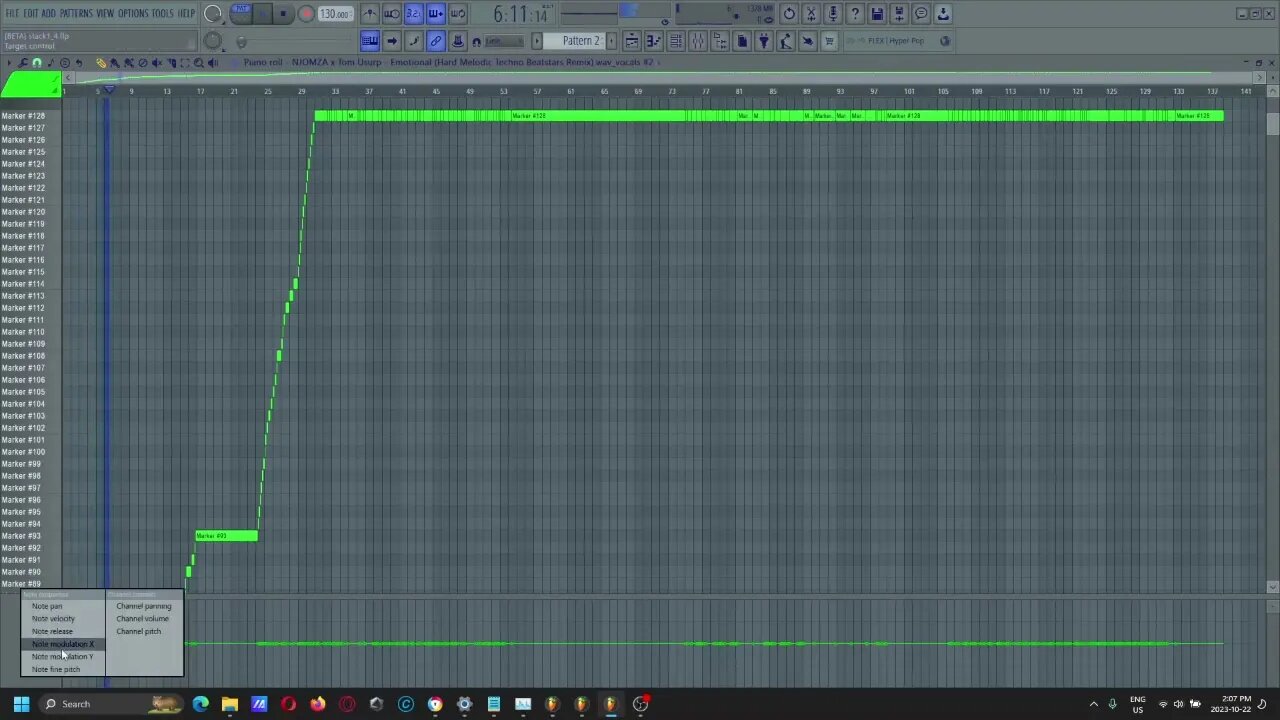Image resolution: width=1280 pixels, height=720 pixels.
Task: Open the channel rack icon
Action: (675, 41)
